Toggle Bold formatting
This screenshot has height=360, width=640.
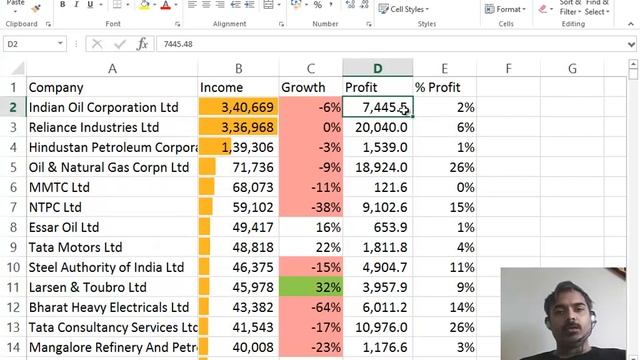(62, 4)
